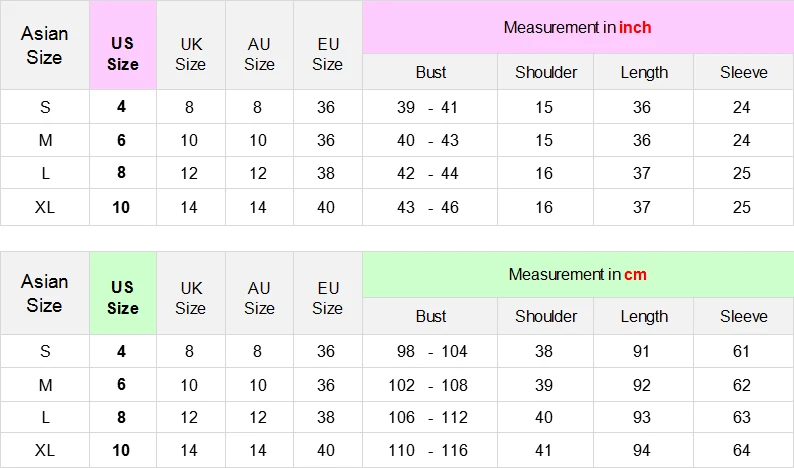Click the Sleeve column header in the cm table
The image size is (794, 468).
[x=743, y=316]
